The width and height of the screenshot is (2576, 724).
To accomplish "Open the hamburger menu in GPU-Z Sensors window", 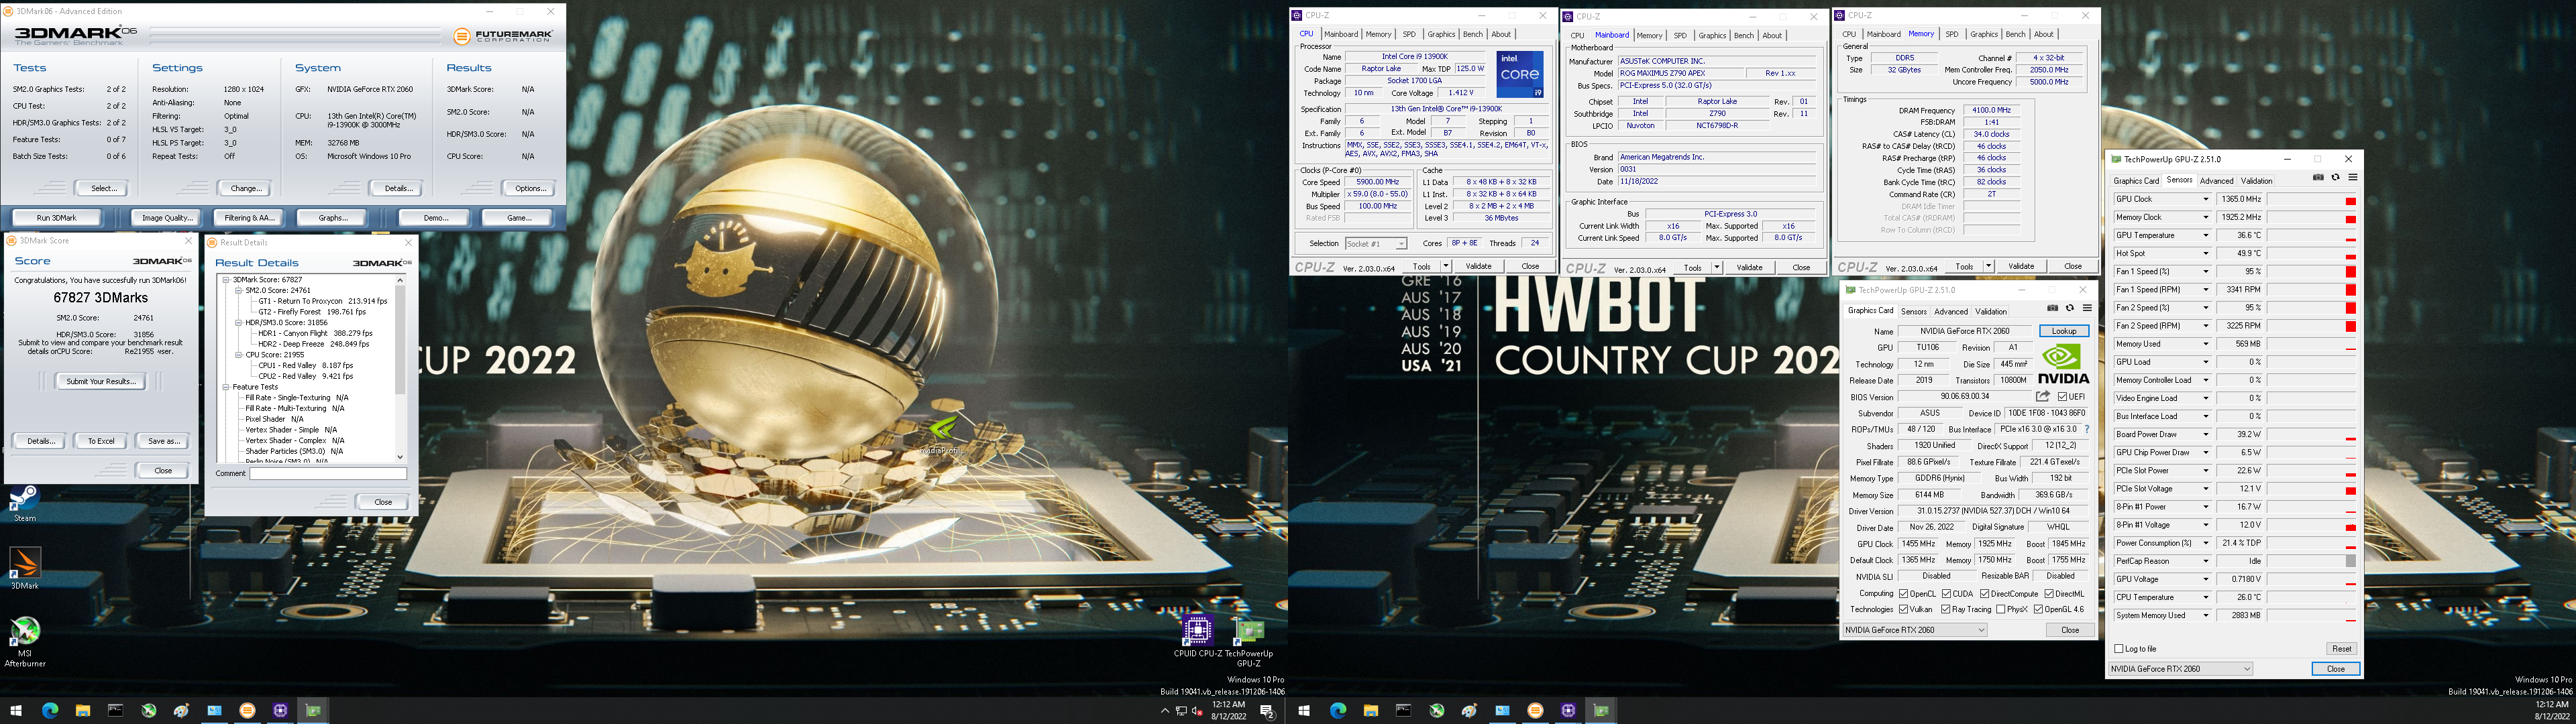I will [x=2353, y=177].
